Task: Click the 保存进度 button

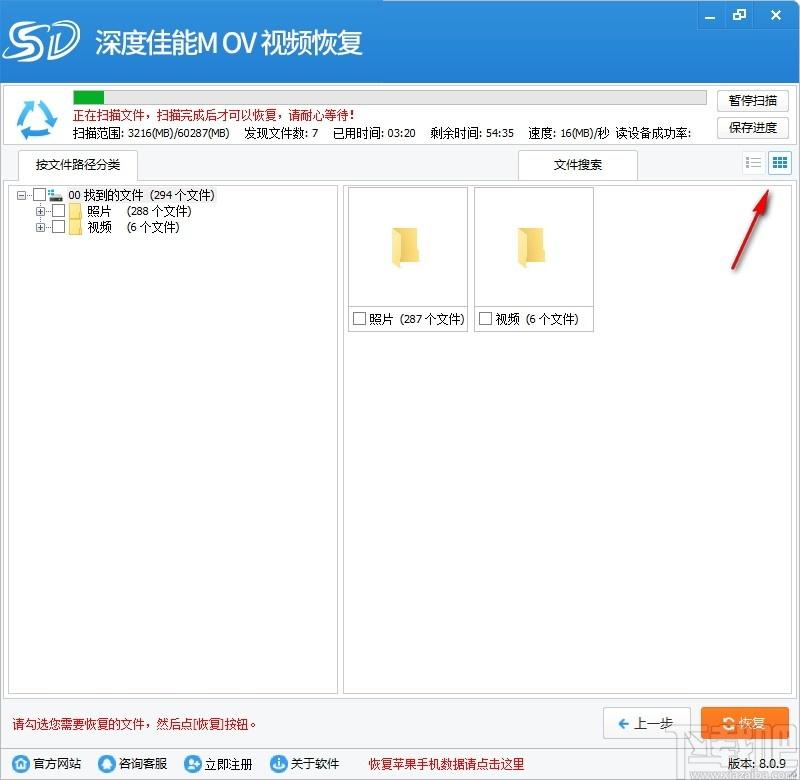Action: [x=753, y=128]
